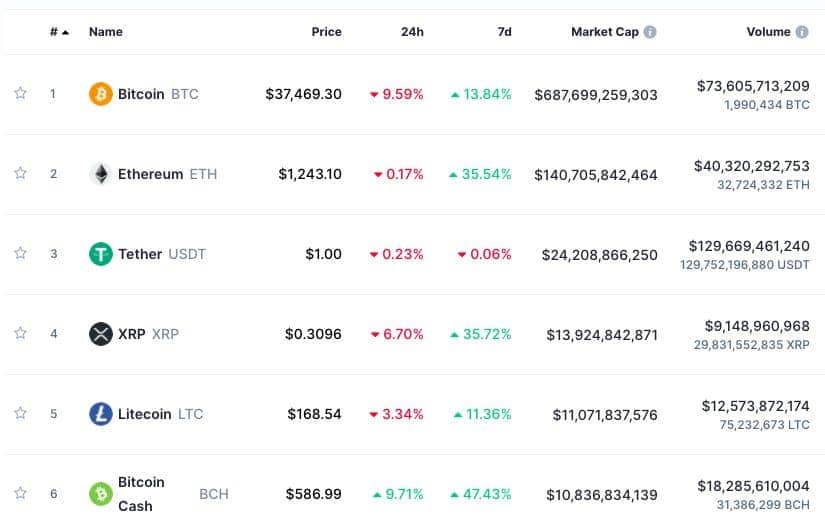
Task: Click the Bitcoin orange coin logo
Action: (100, 94)
